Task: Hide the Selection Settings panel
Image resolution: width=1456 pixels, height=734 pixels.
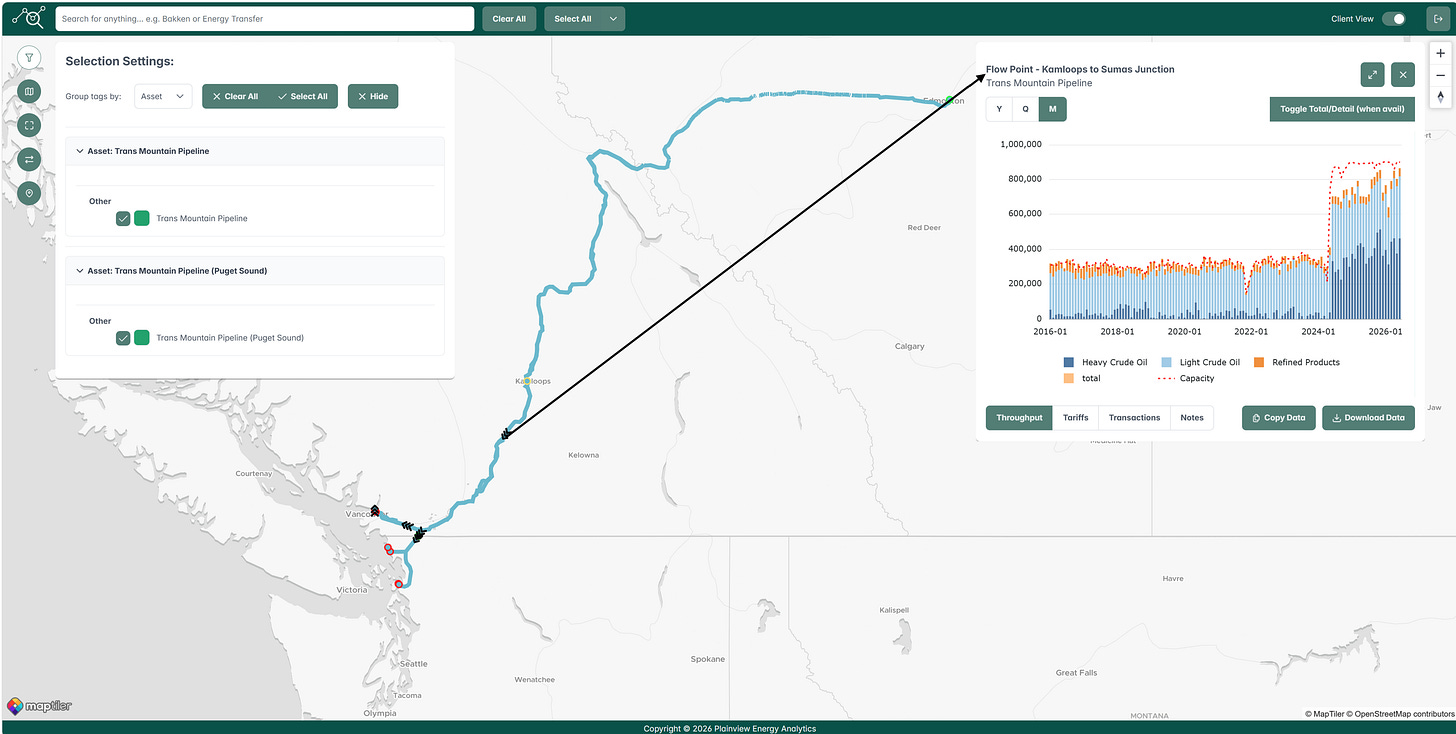Action: pyautogui.click(x=373, y=96)
